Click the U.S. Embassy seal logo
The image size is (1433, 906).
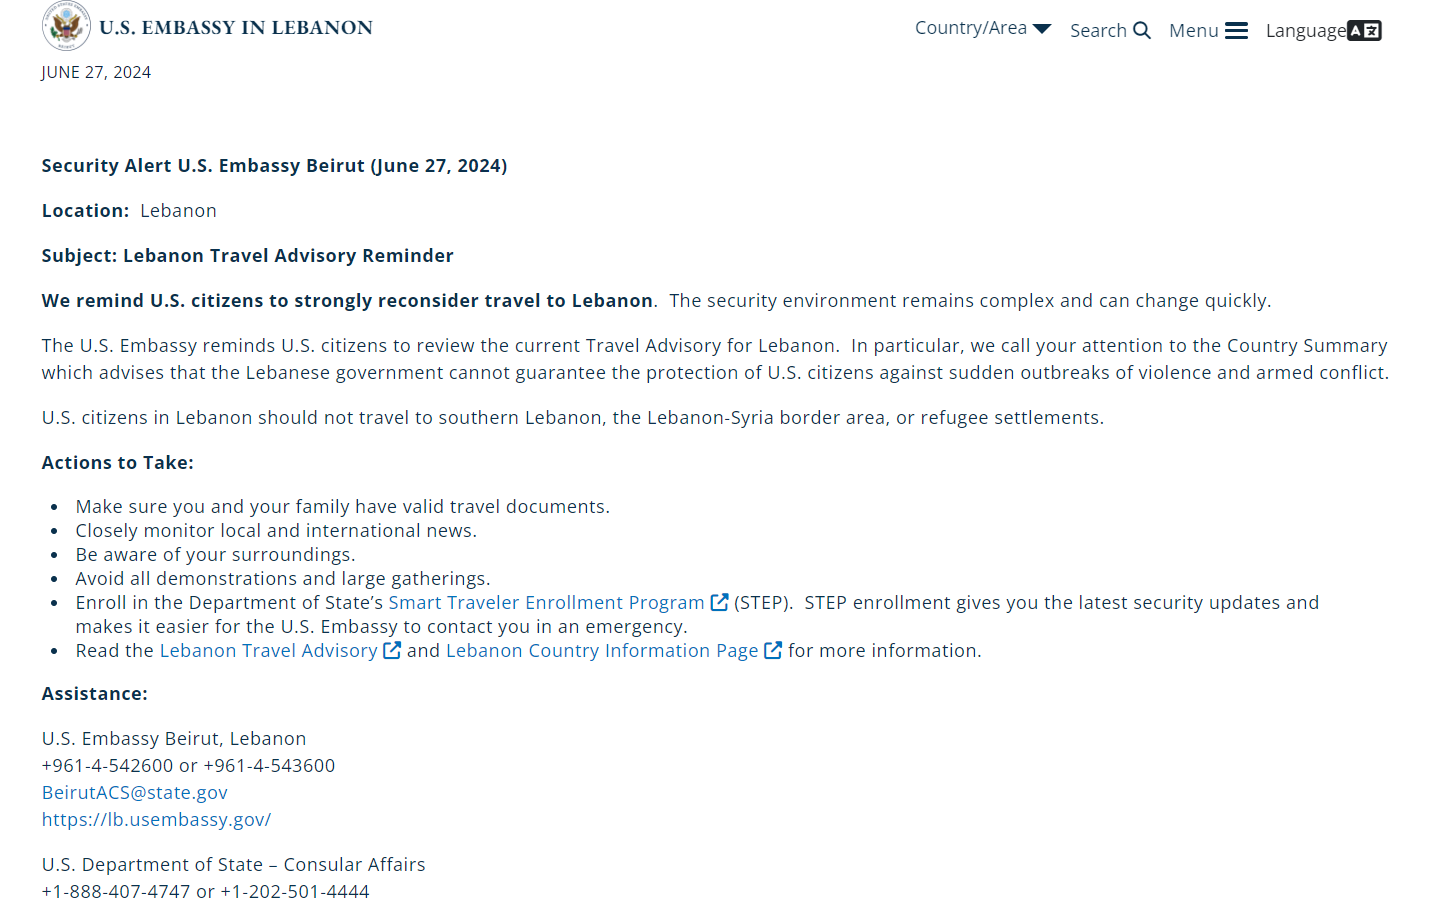pos(66,26)
